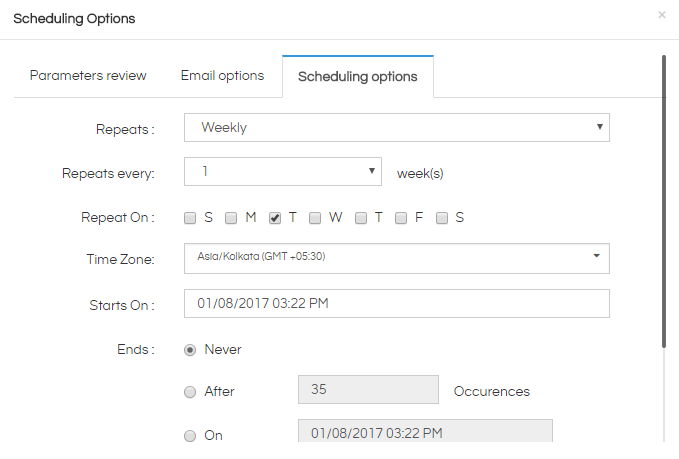Viewport: 679px width, 459px height.
Task: Expand the Repeats every weeks dropdown
Action: point(283,171)
